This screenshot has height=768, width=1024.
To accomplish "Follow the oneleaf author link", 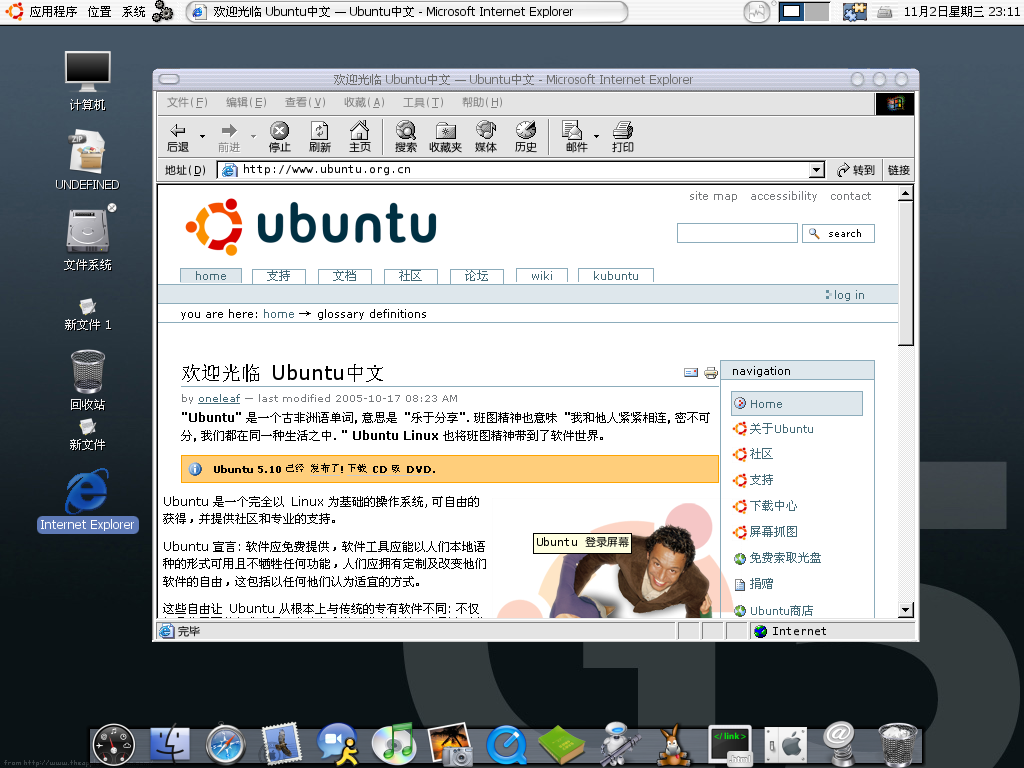I will [219, 398].
